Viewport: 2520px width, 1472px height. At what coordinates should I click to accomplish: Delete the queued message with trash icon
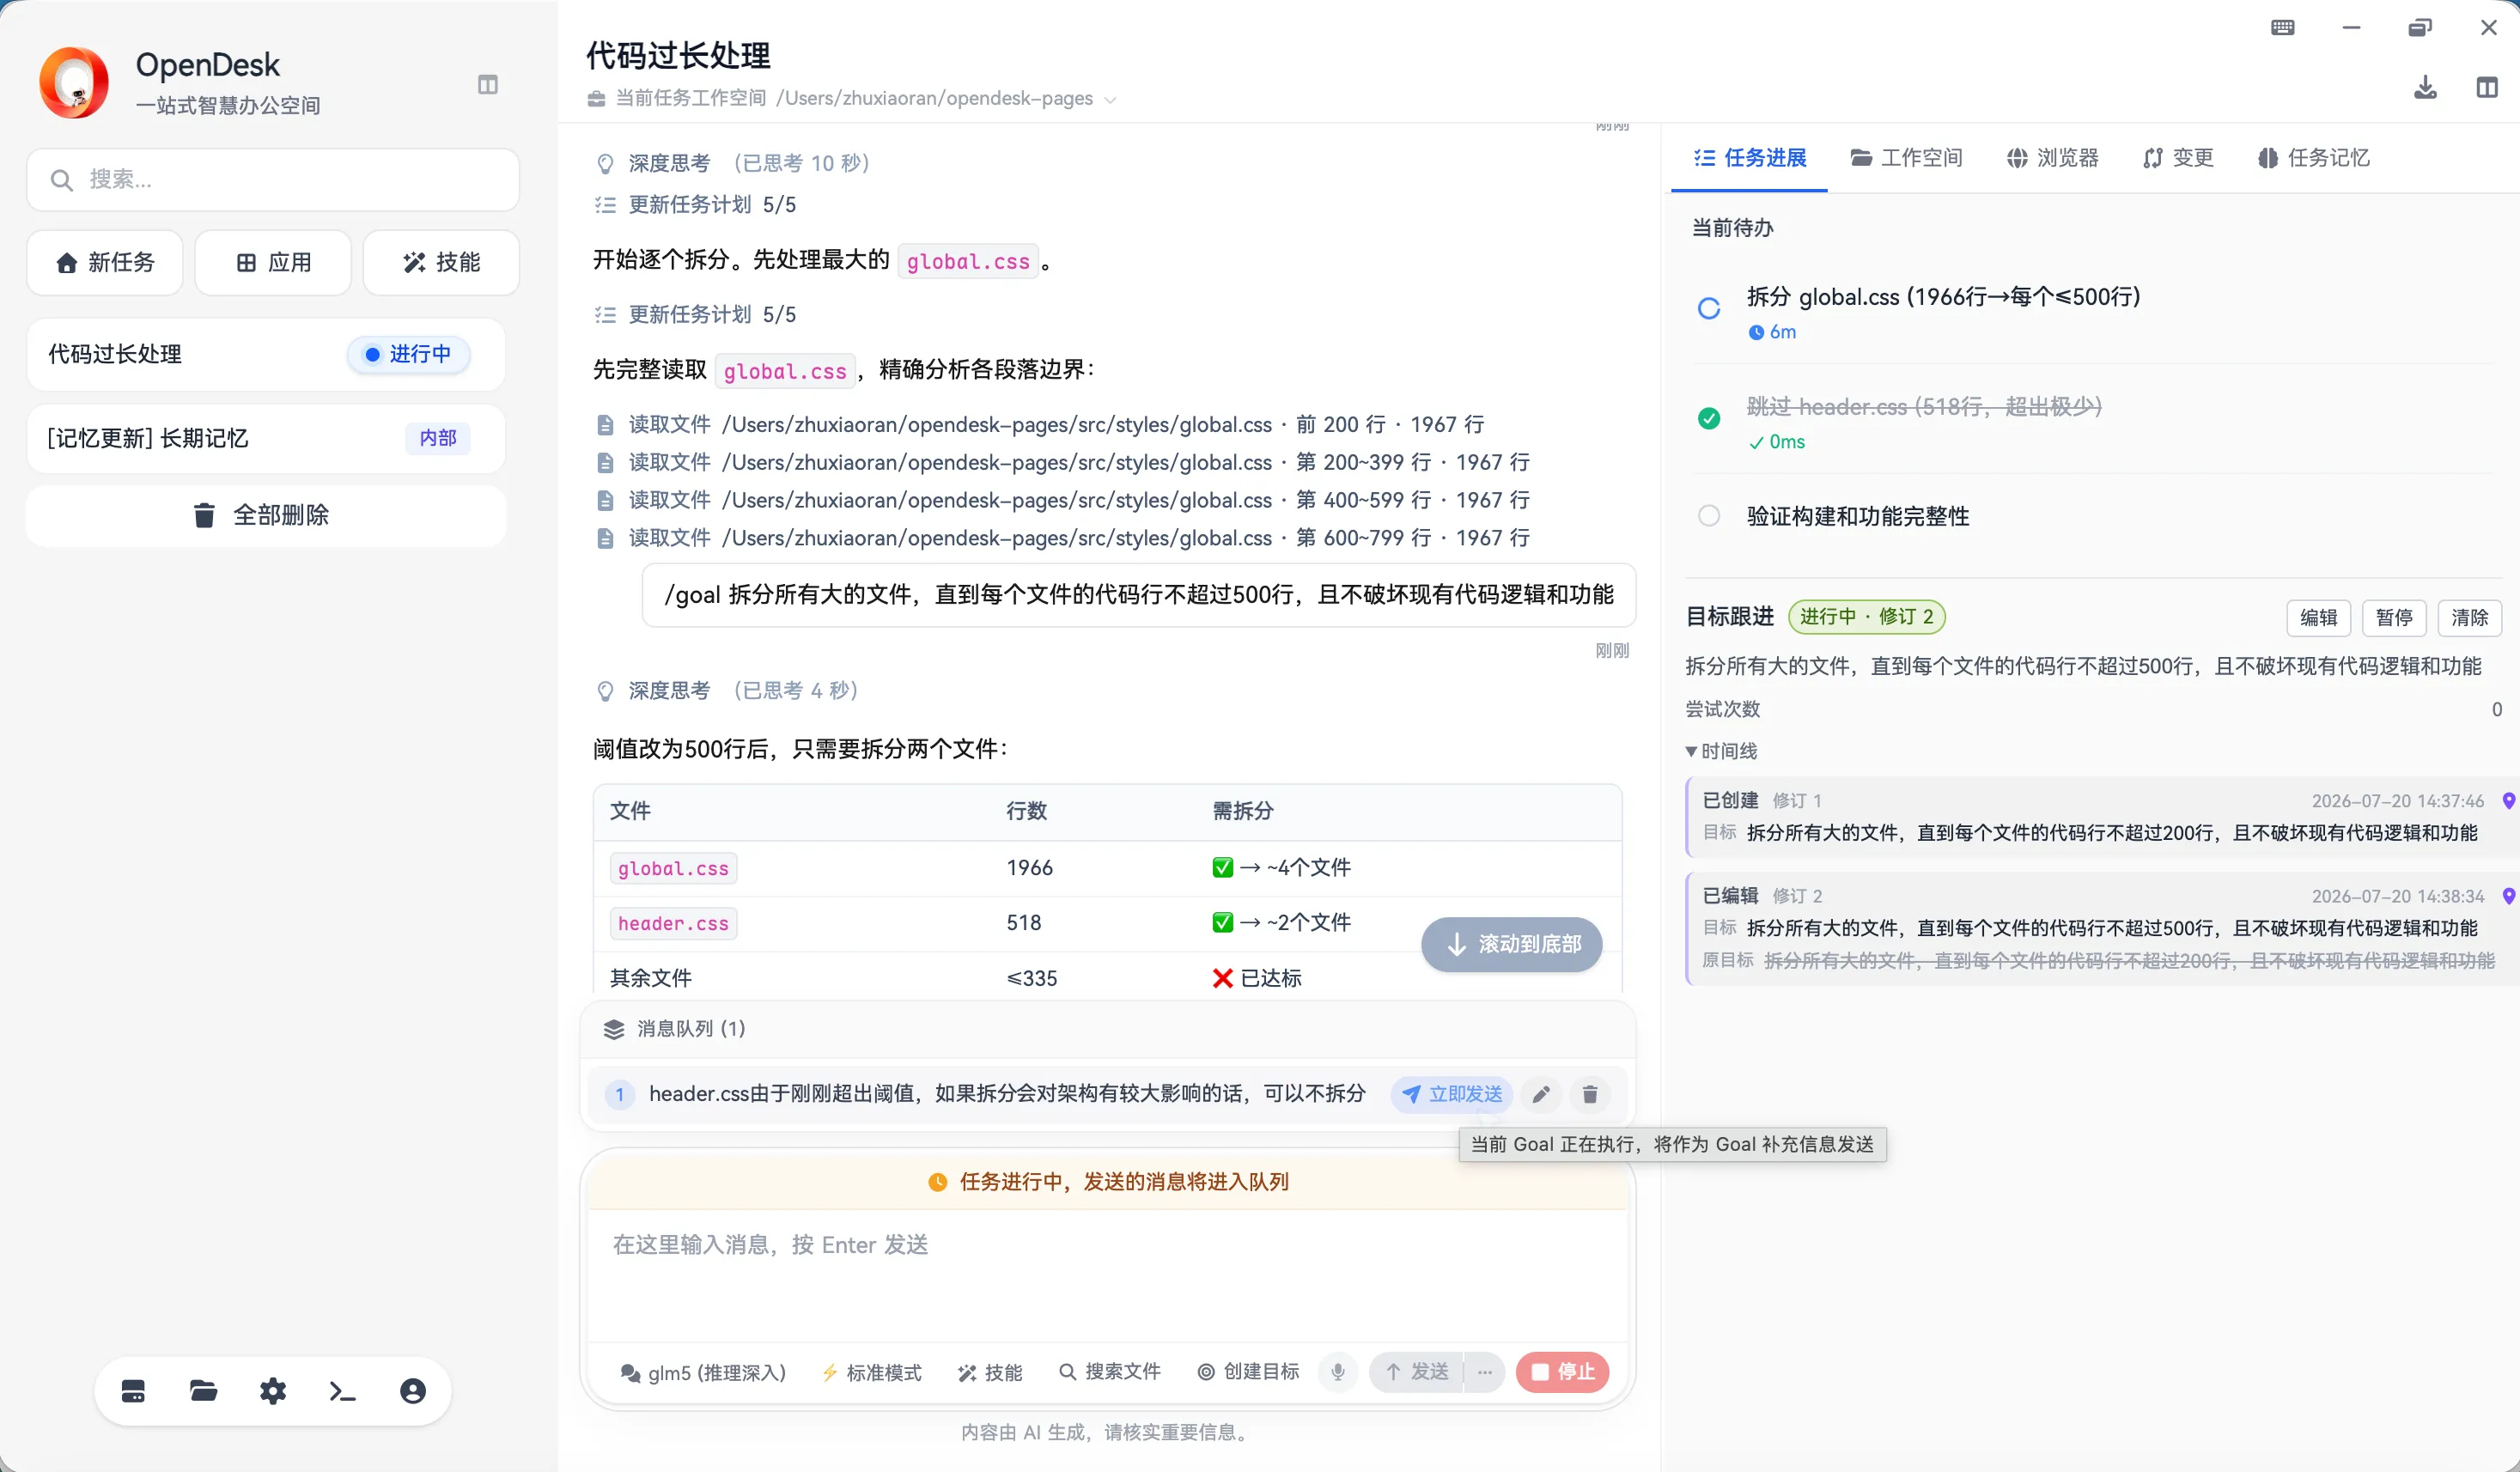click(1590, 1094)
